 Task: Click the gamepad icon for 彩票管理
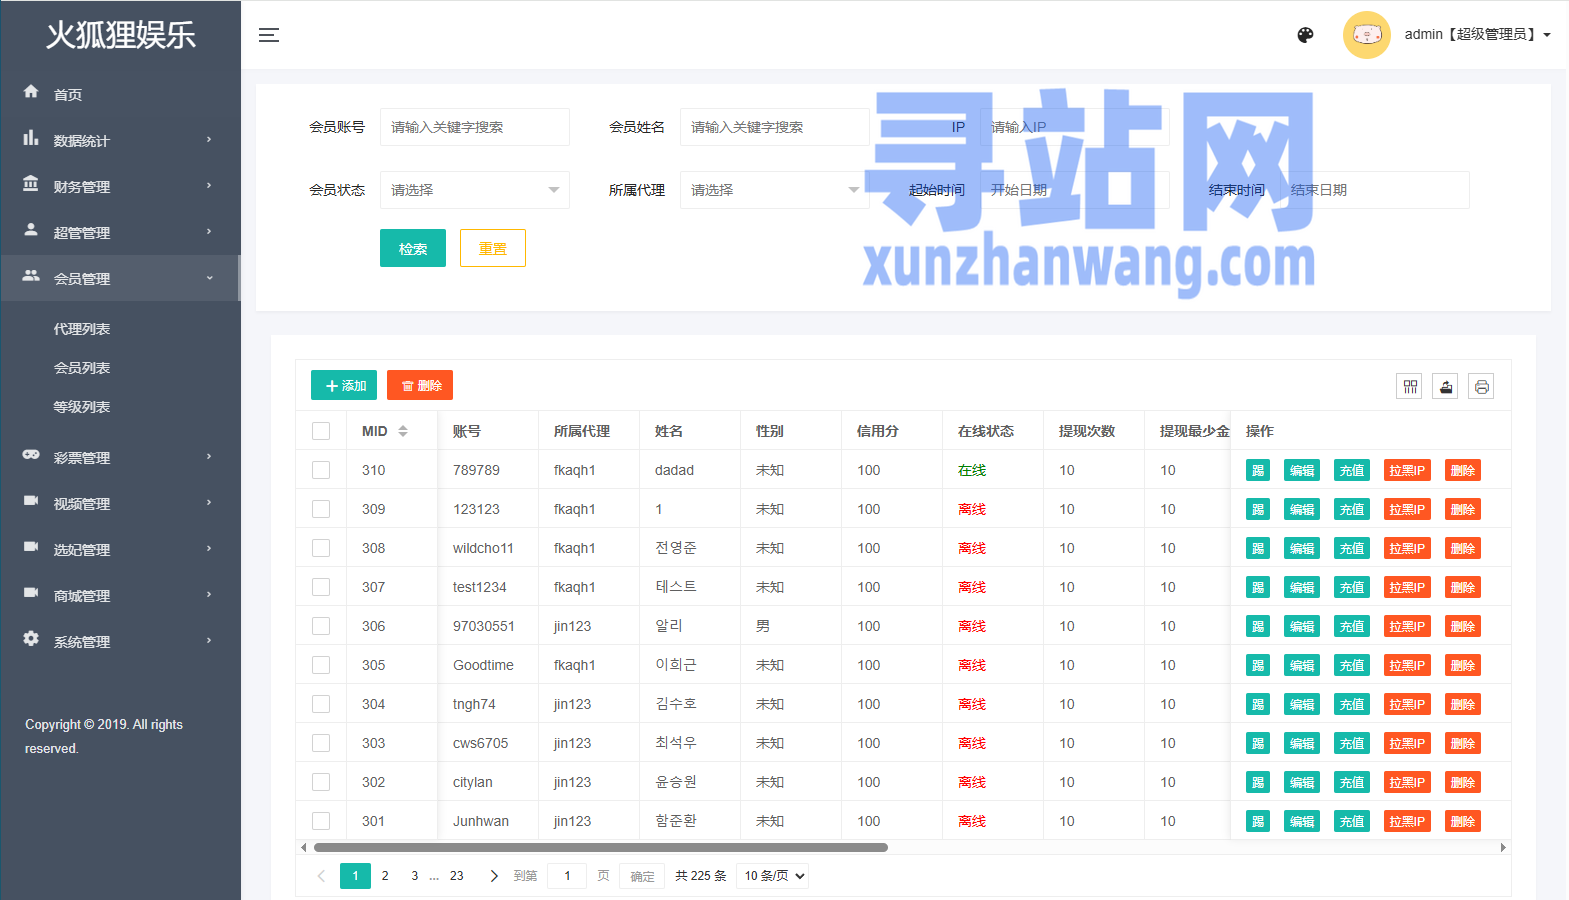point(31,455)
